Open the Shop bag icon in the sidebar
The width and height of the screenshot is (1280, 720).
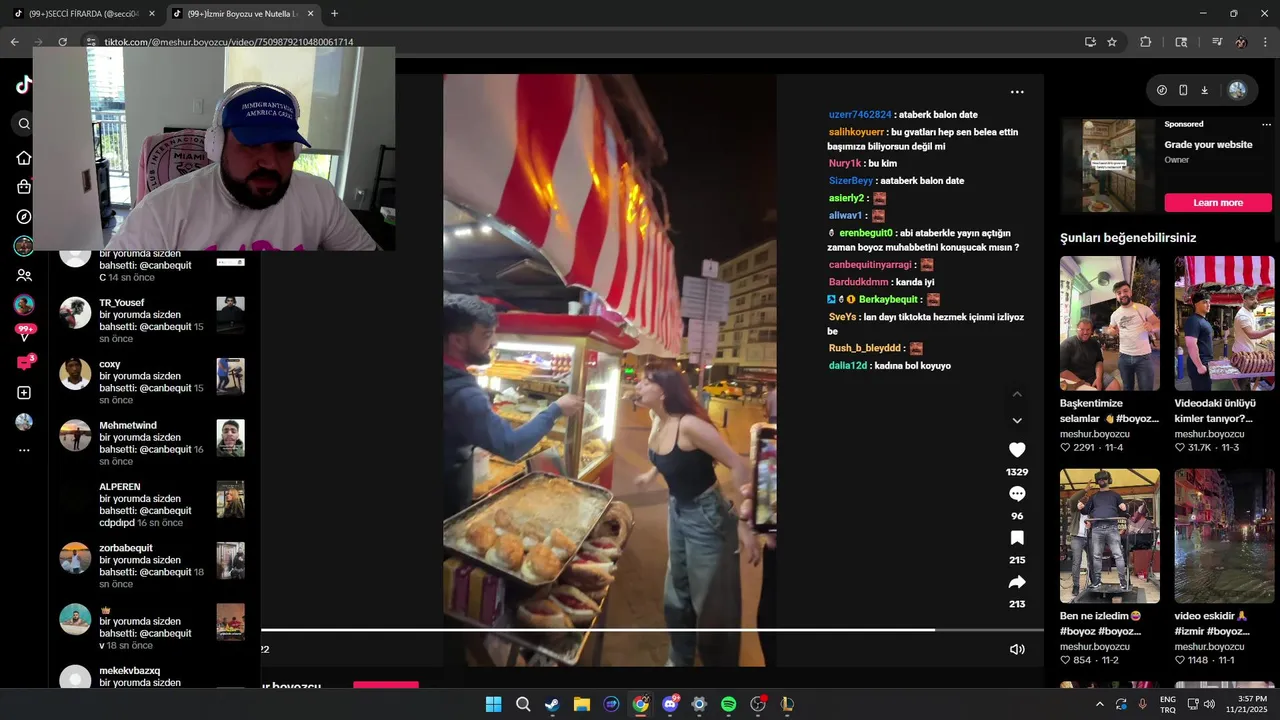click(24, 187)
